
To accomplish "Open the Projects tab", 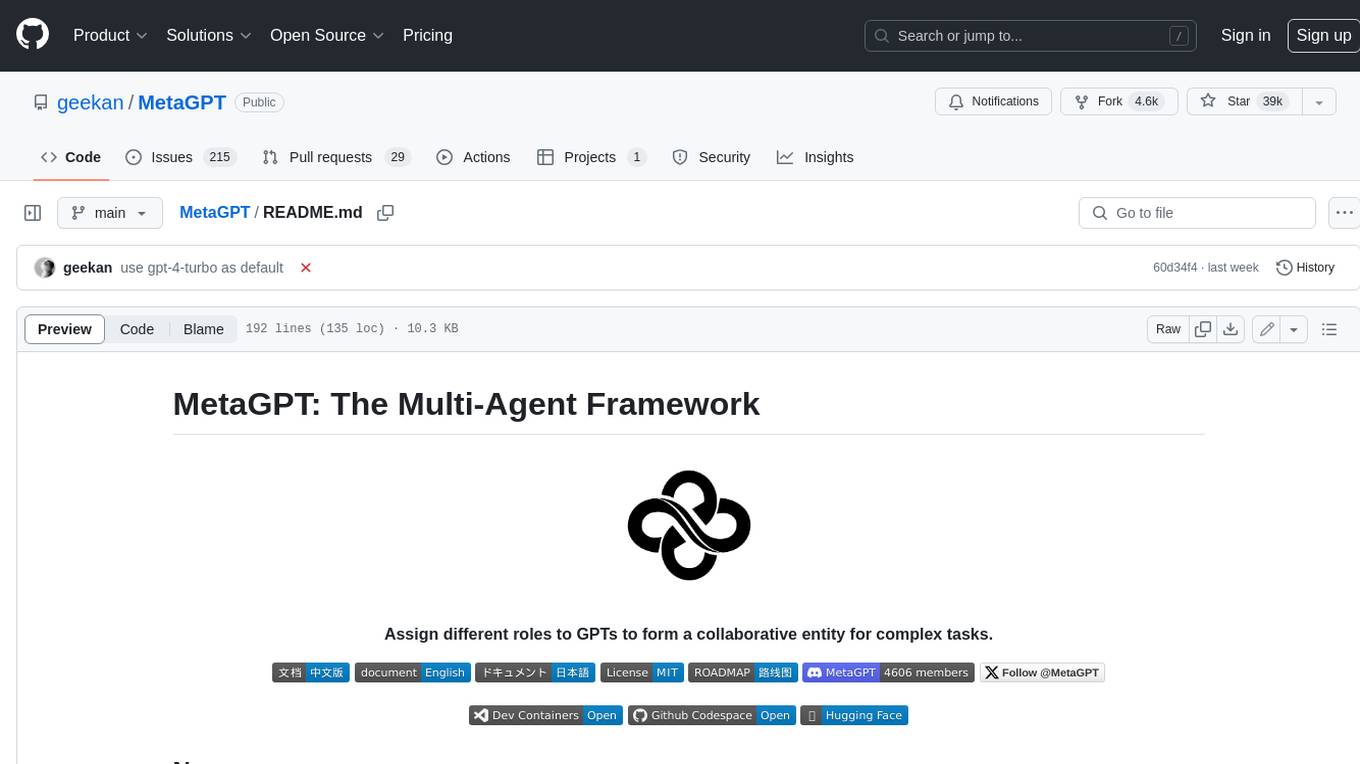I will [x=592, y=157].
